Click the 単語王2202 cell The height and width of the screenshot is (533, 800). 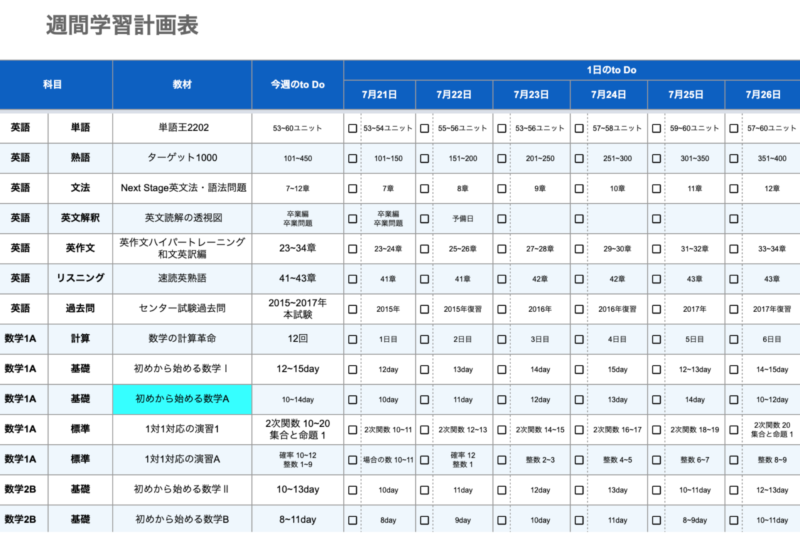[182, 128]
